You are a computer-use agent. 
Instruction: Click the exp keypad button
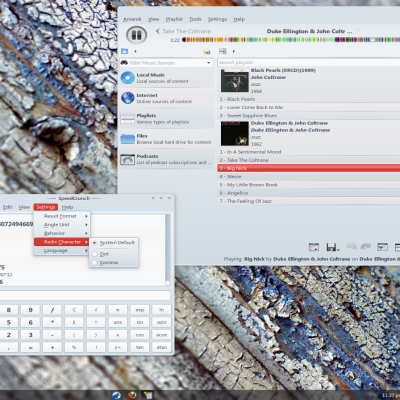tap(140, 310)
